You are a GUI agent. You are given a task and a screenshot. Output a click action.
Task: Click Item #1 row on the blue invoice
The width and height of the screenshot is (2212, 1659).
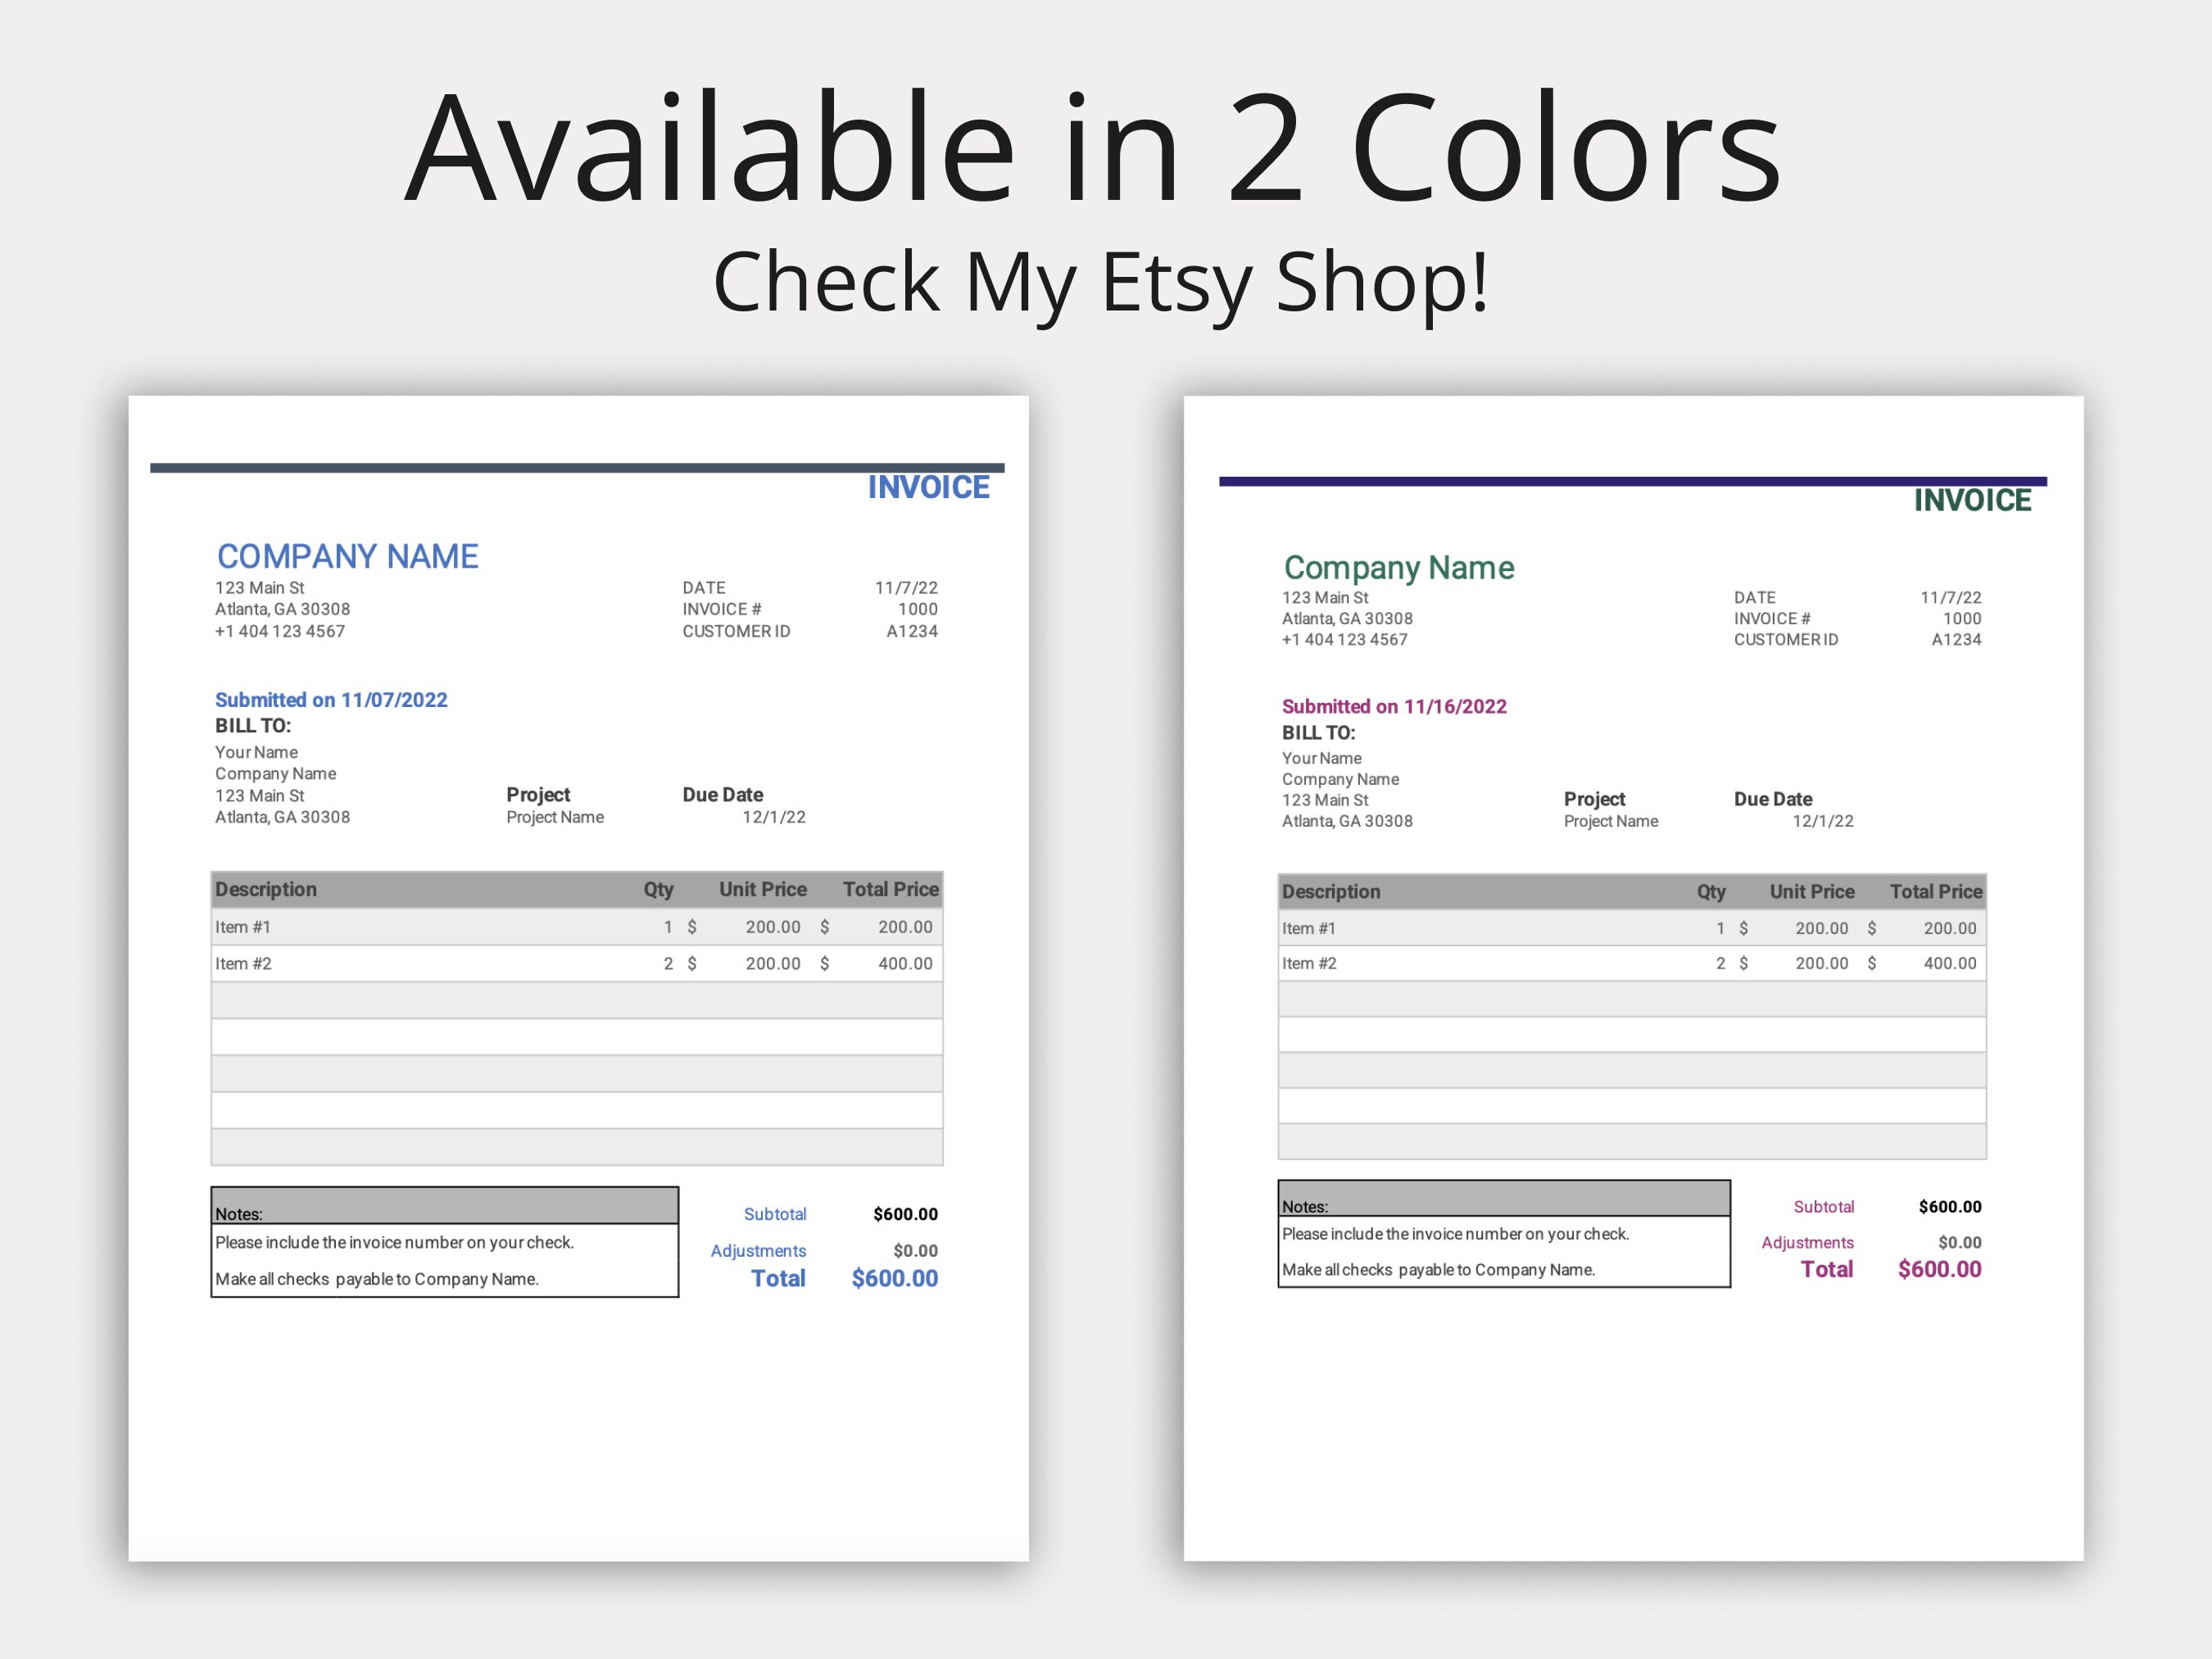point(242,927)
